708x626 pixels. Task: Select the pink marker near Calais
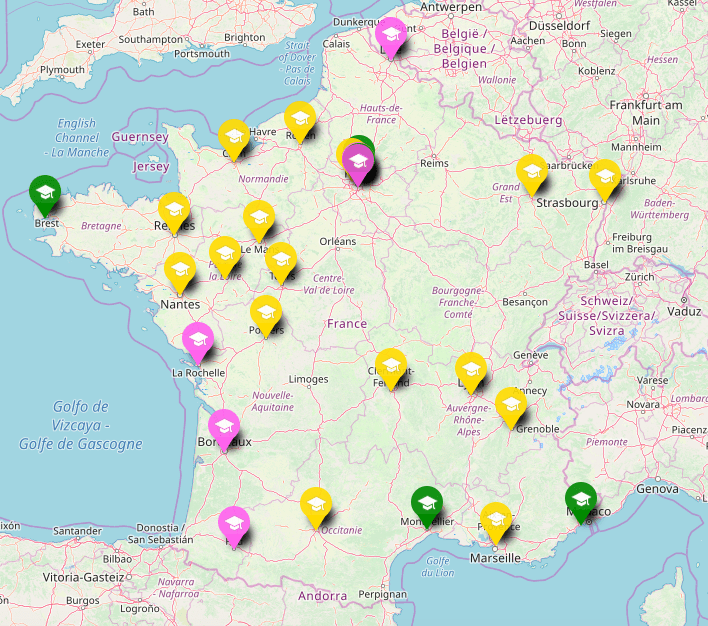(x=390, y=35)
